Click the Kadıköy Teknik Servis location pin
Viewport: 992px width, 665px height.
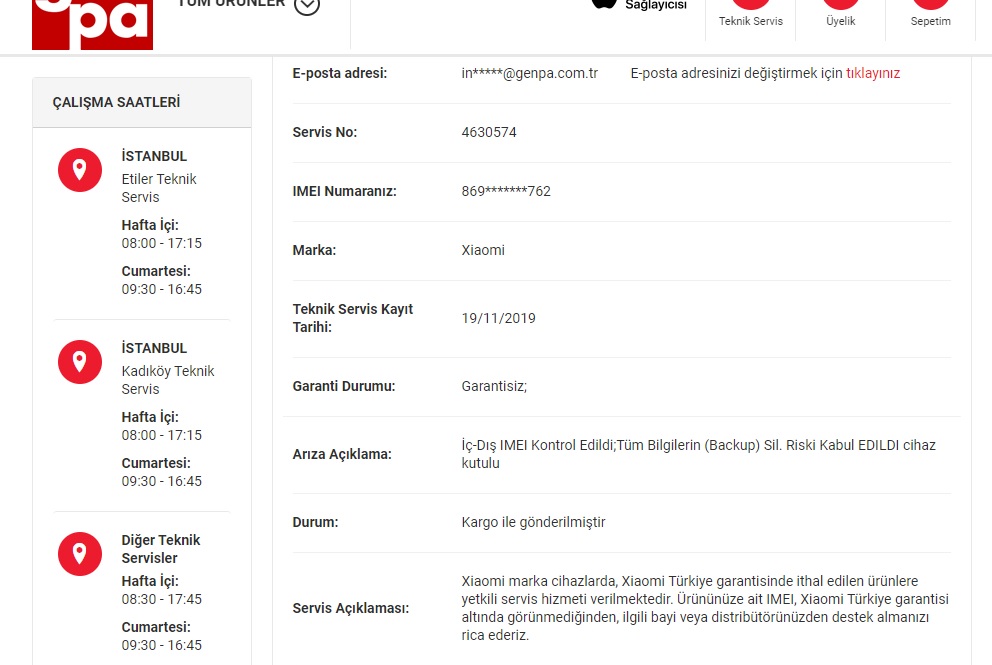coord(80,362)
